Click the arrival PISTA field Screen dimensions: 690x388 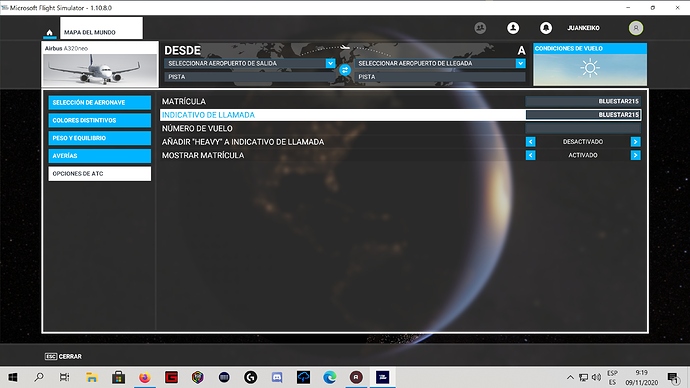pos(440,77)
